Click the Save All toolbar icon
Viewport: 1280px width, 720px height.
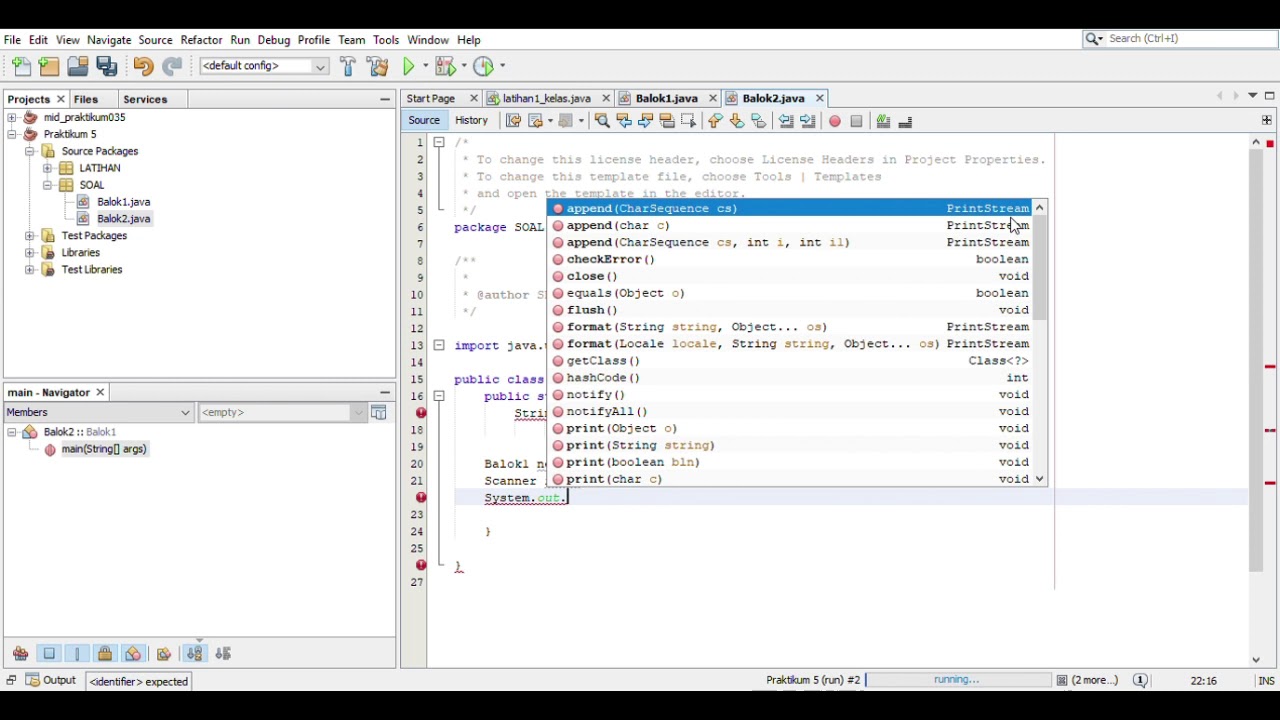[107, 66]
